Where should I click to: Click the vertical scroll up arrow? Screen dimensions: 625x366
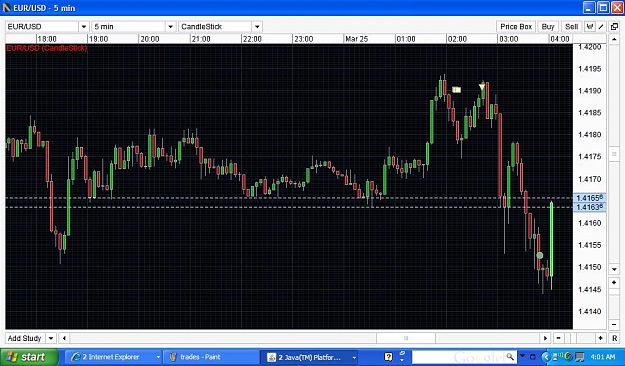(614, 39)
